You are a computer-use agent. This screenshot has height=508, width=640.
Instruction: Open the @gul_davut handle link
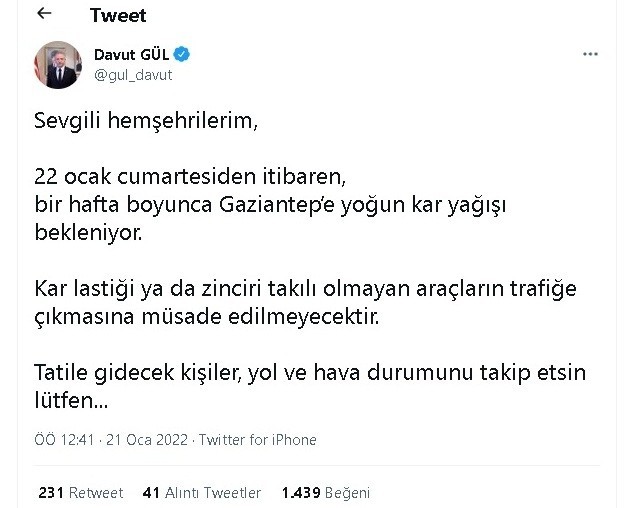(x=134, y=72)
